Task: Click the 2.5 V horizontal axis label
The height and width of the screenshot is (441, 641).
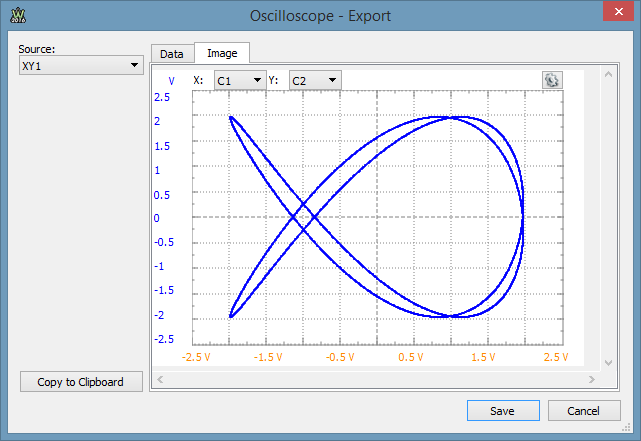Action: pos(556,357)
